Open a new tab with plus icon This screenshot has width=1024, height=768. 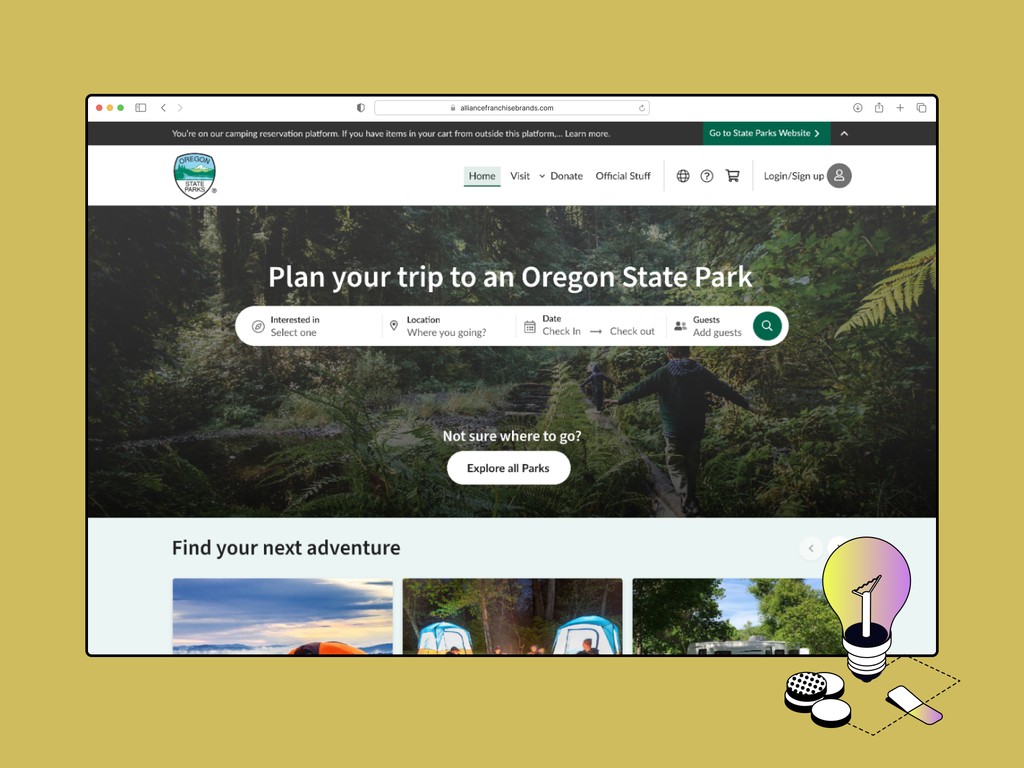pos(900,108)
